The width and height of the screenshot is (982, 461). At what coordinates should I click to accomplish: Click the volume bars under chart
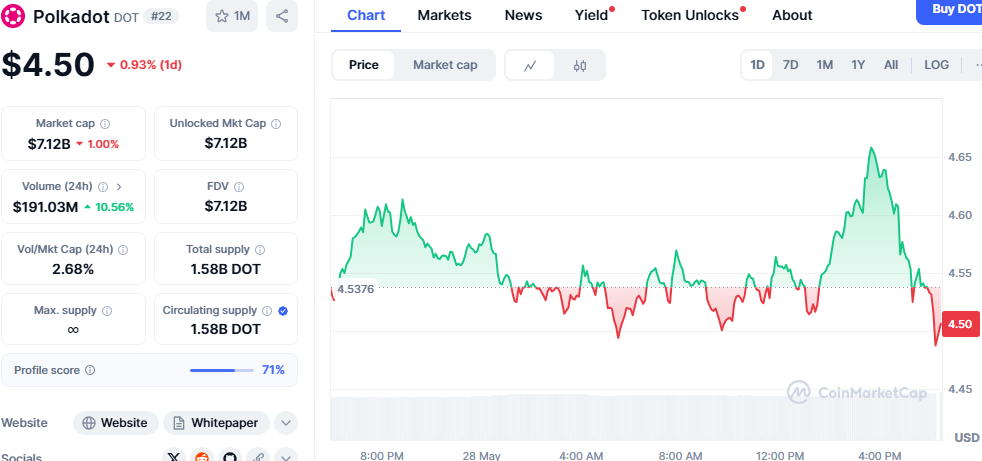[x=636, y=417]
